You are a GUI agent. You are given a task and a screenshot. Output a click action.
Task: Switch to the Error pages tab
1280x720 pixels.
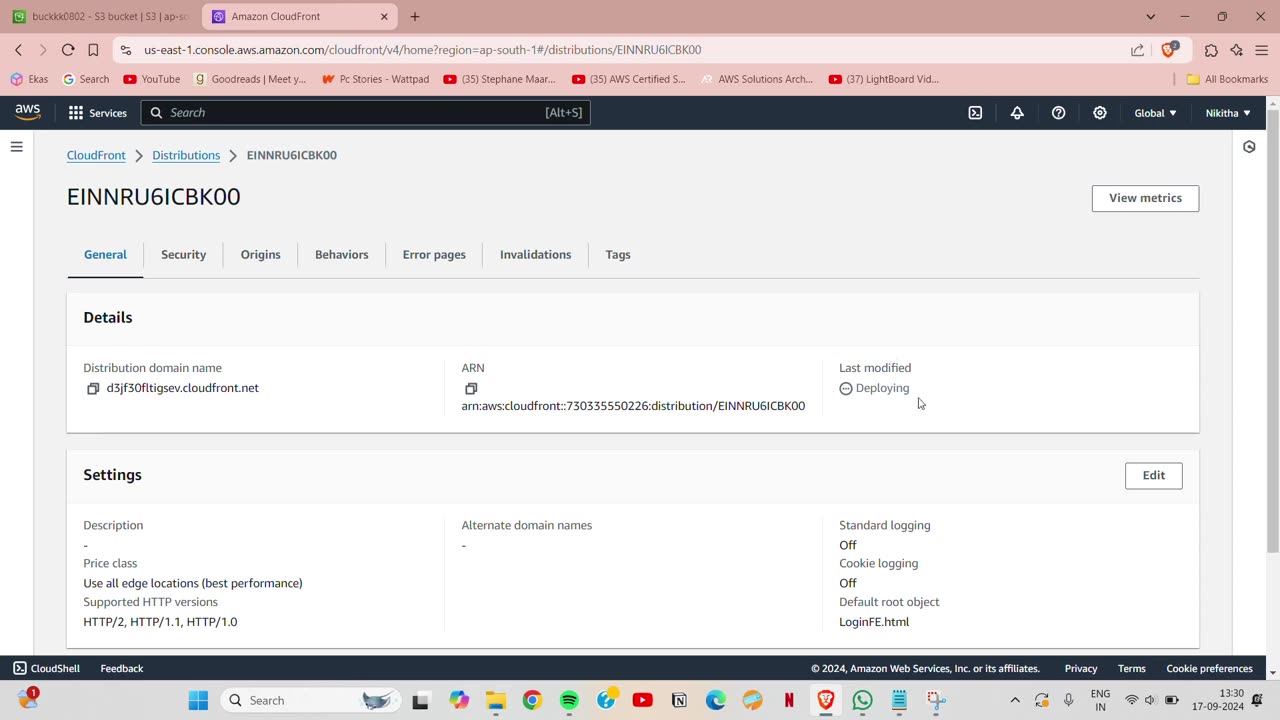(434, 255)
